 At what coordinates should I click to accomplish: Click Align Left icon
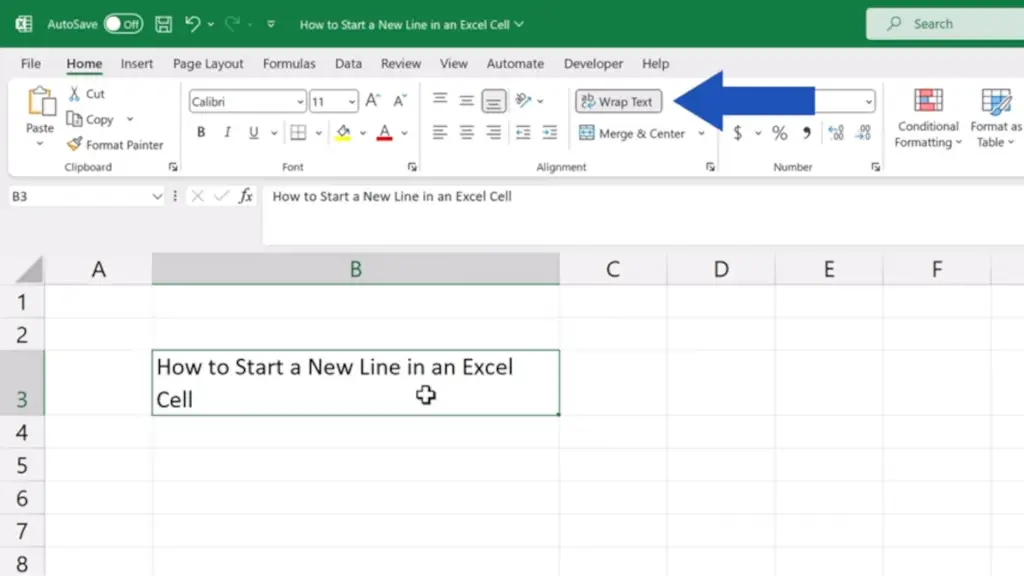point(440,133)
